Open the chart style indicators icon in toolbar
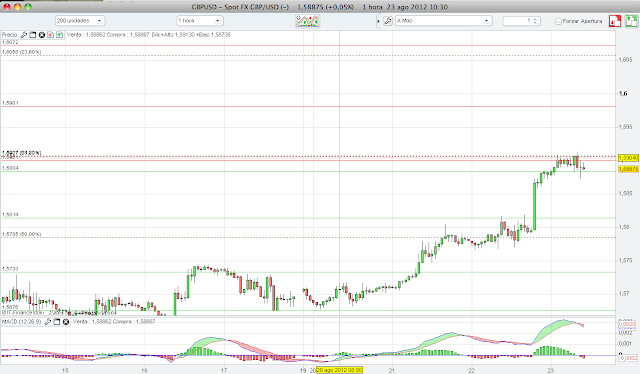The image size is (640, 374). [x=307, y=21]
